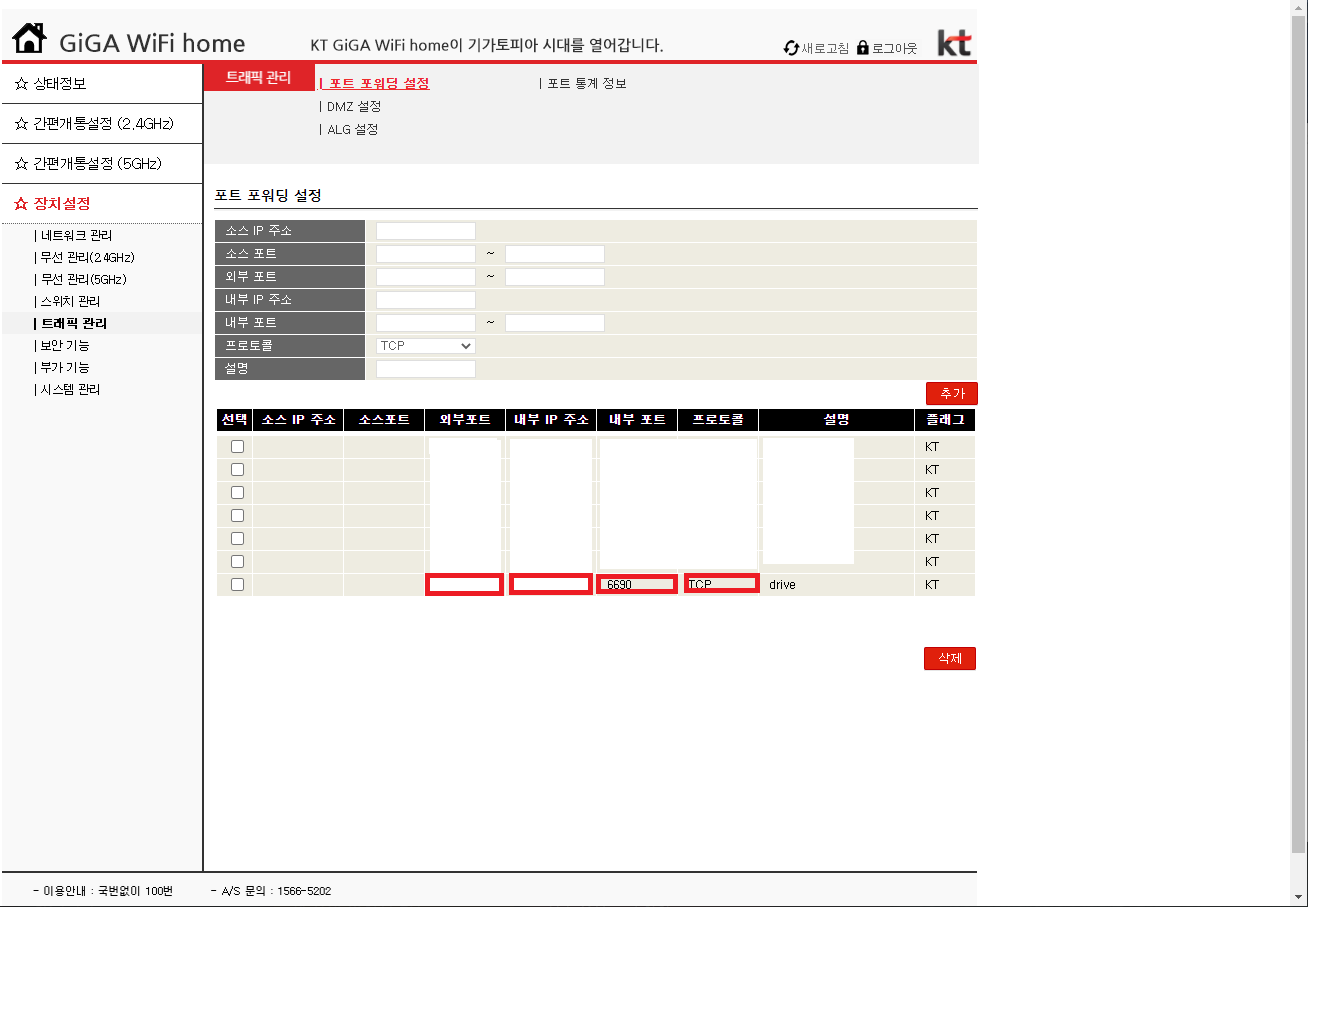Click the scrollbar up arrow
This screenshot has width=1317, height=1020.
click(x=1299, y=7)
